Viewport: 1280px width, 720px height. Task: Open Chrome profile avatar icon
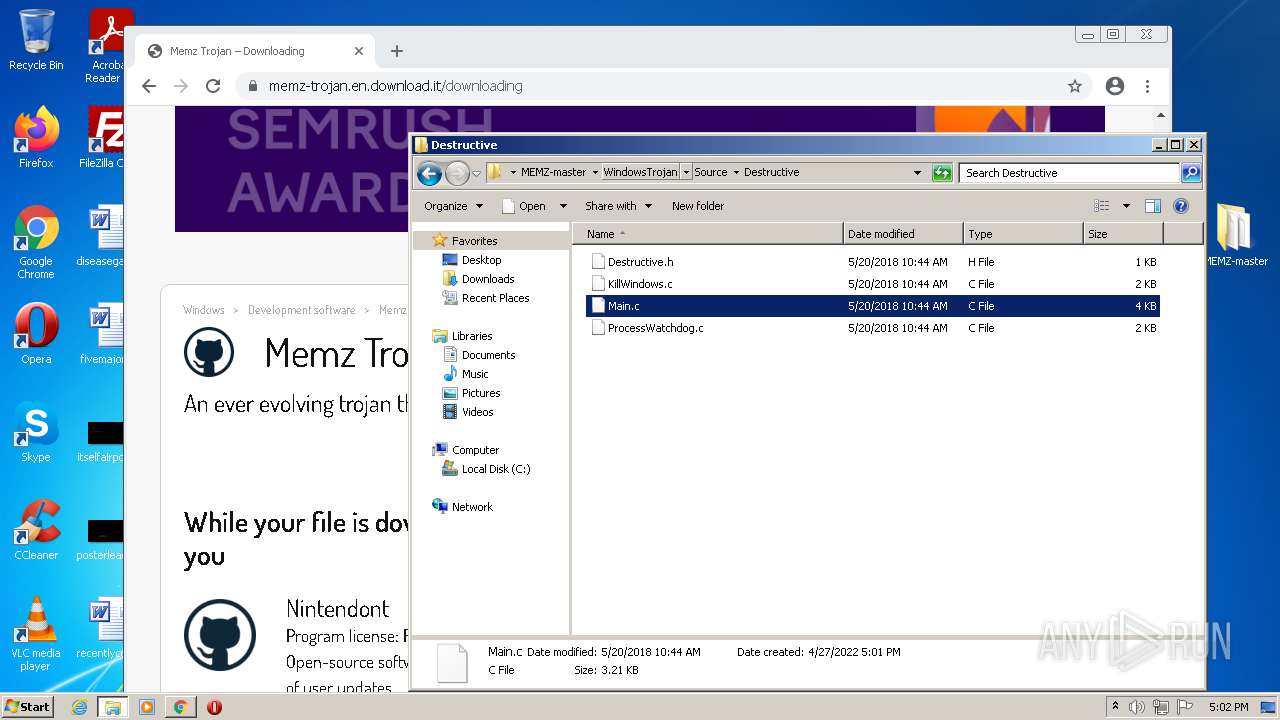click(1115, 86)
